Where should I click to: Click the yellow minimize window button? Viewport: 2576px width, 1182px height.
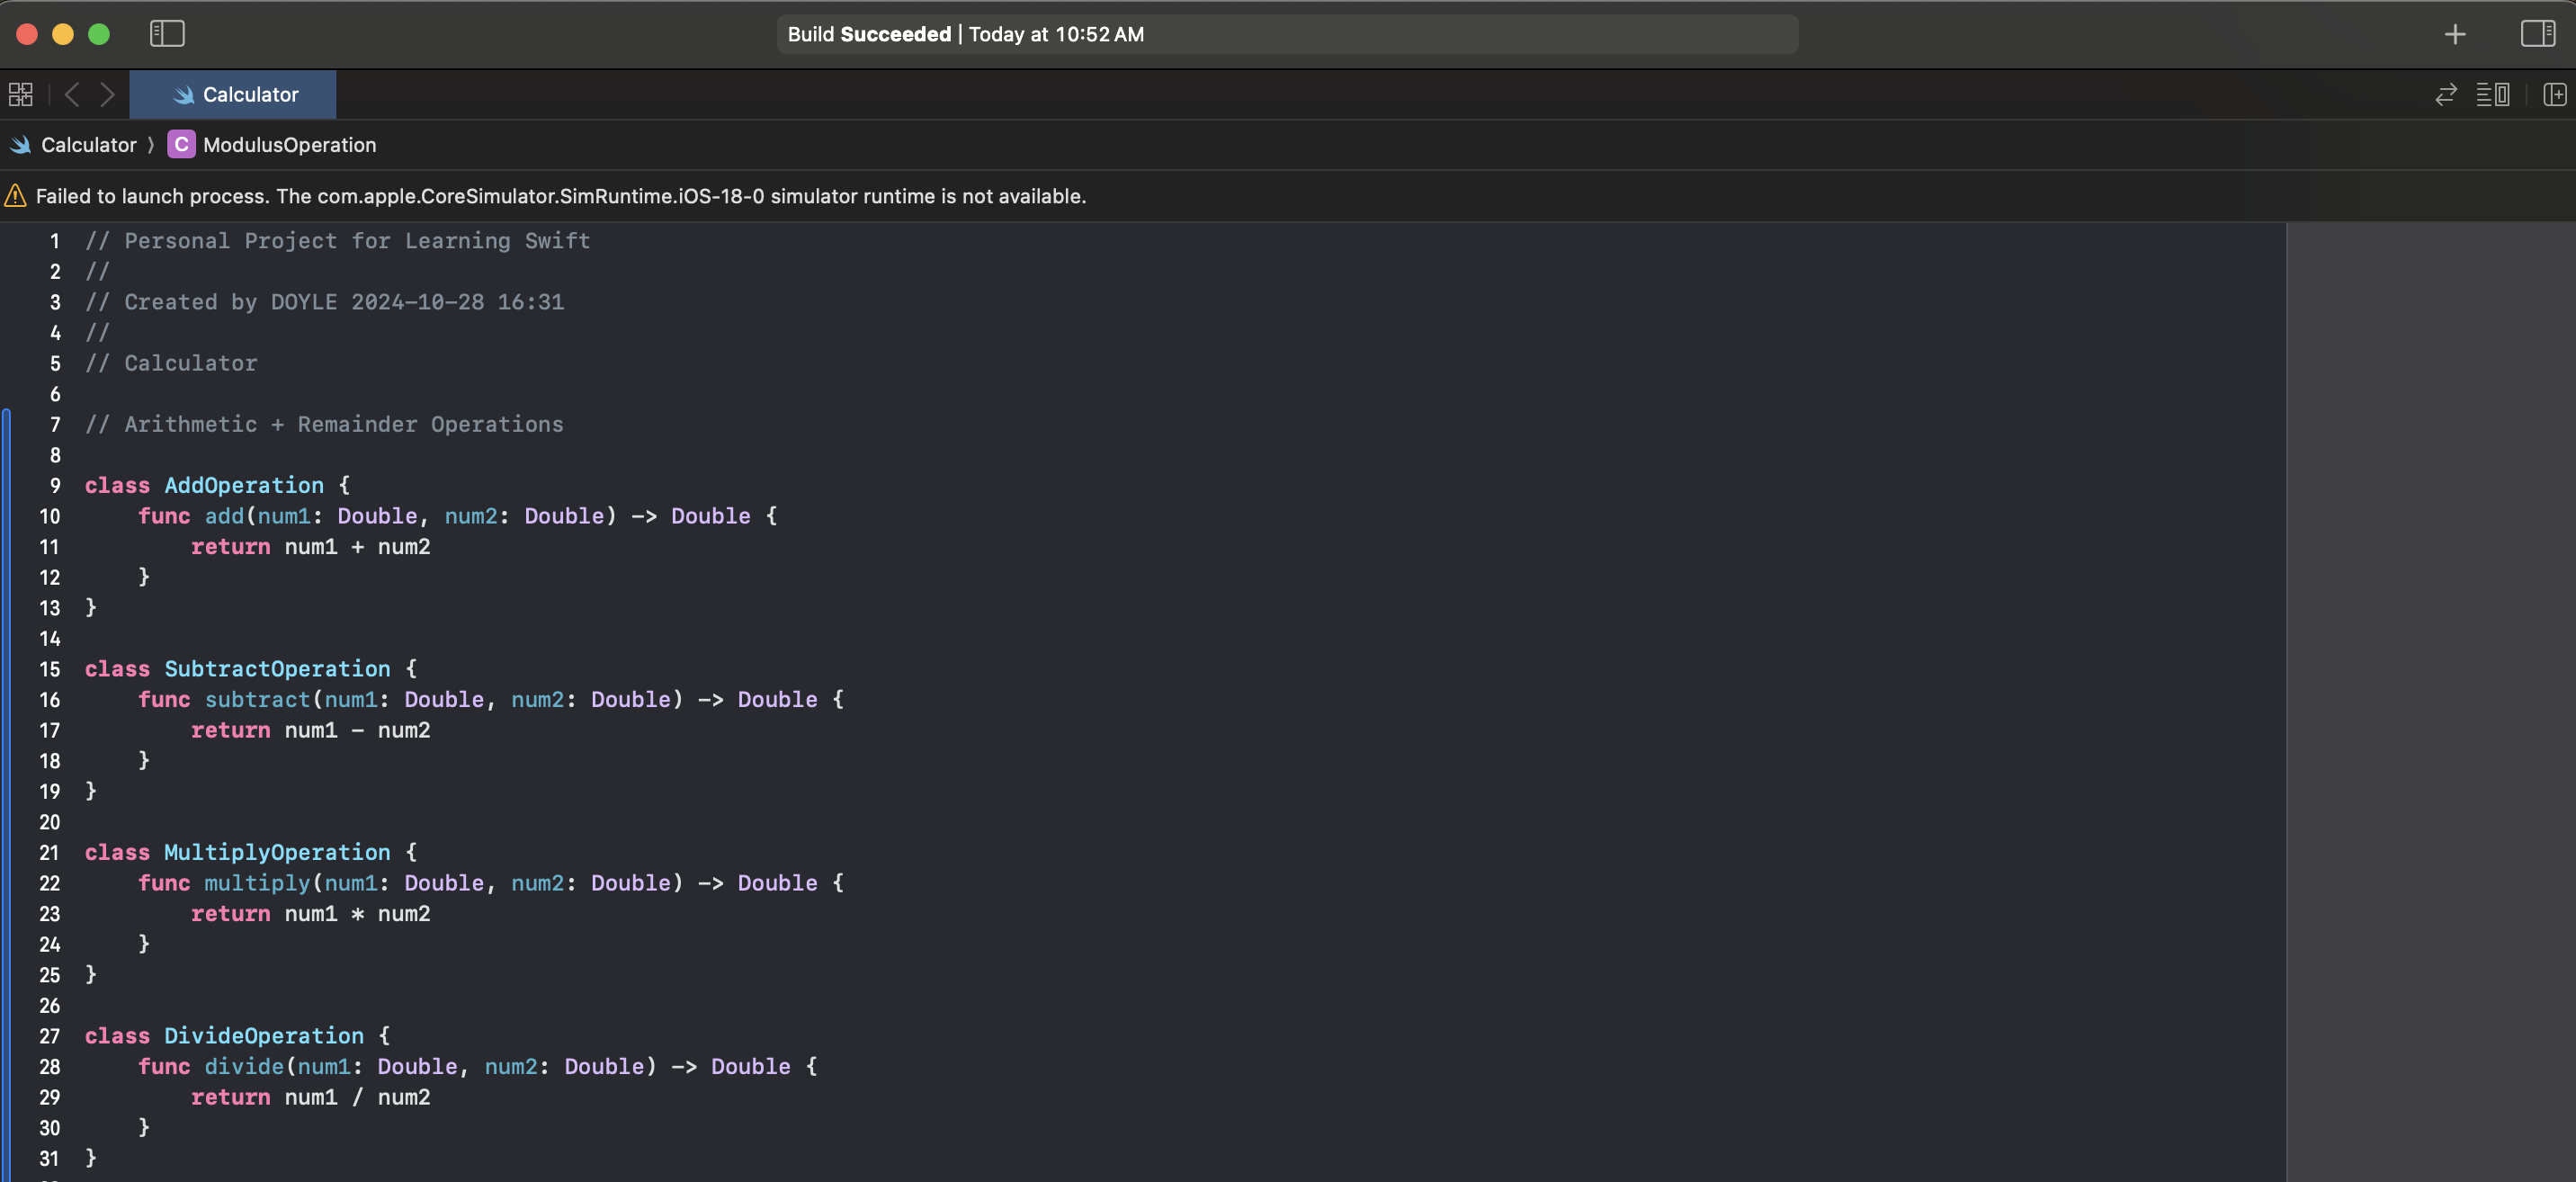[x=63, y=34]
